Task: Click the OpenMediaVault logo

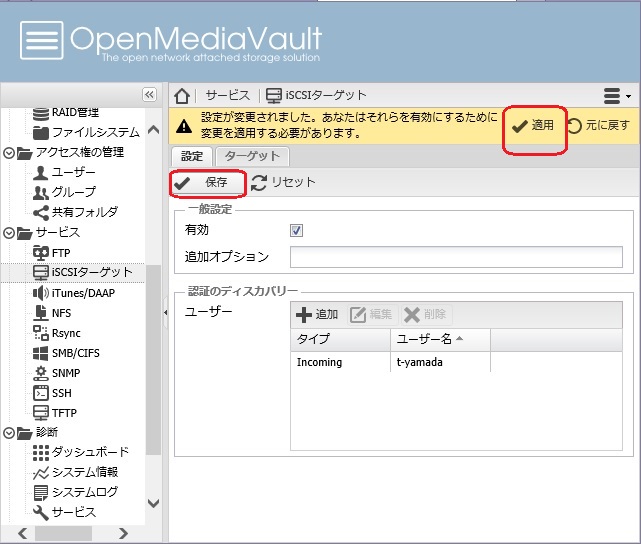Action: [171, 41]
